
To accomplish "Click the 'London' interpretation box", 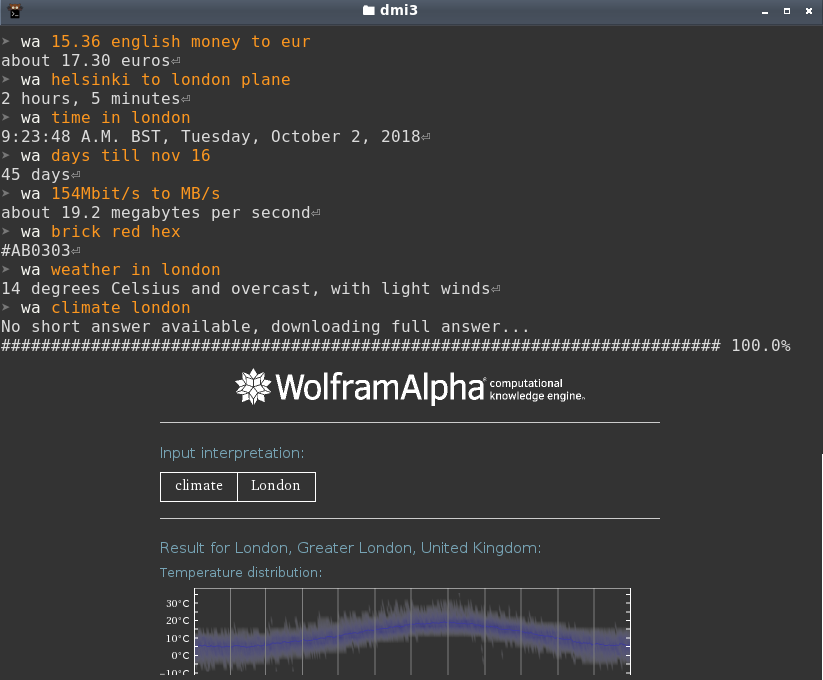I will click(277, 486).
